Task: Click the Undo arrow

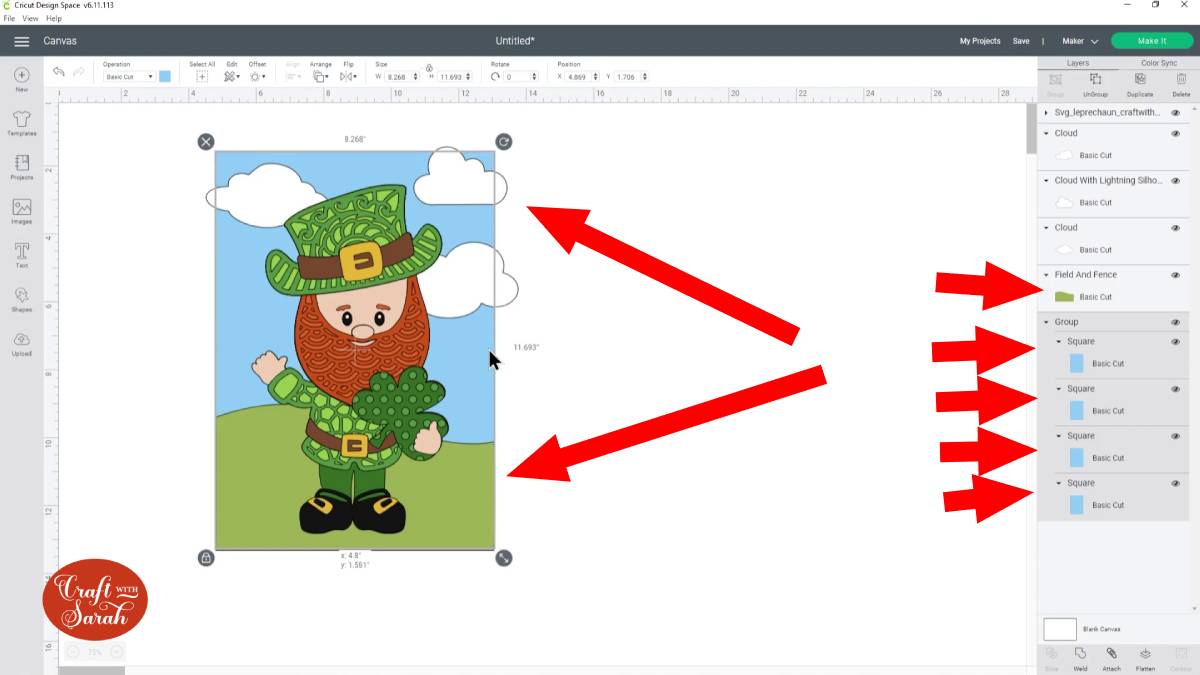Action: point(58,72)
